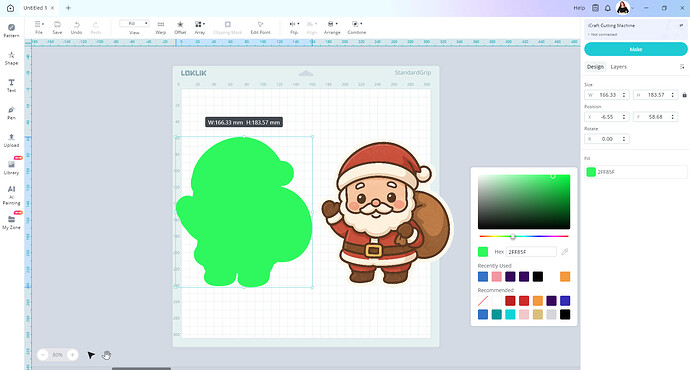Select the Shape tool
Viewport: 690px width, 370px height.
(11, 58)
